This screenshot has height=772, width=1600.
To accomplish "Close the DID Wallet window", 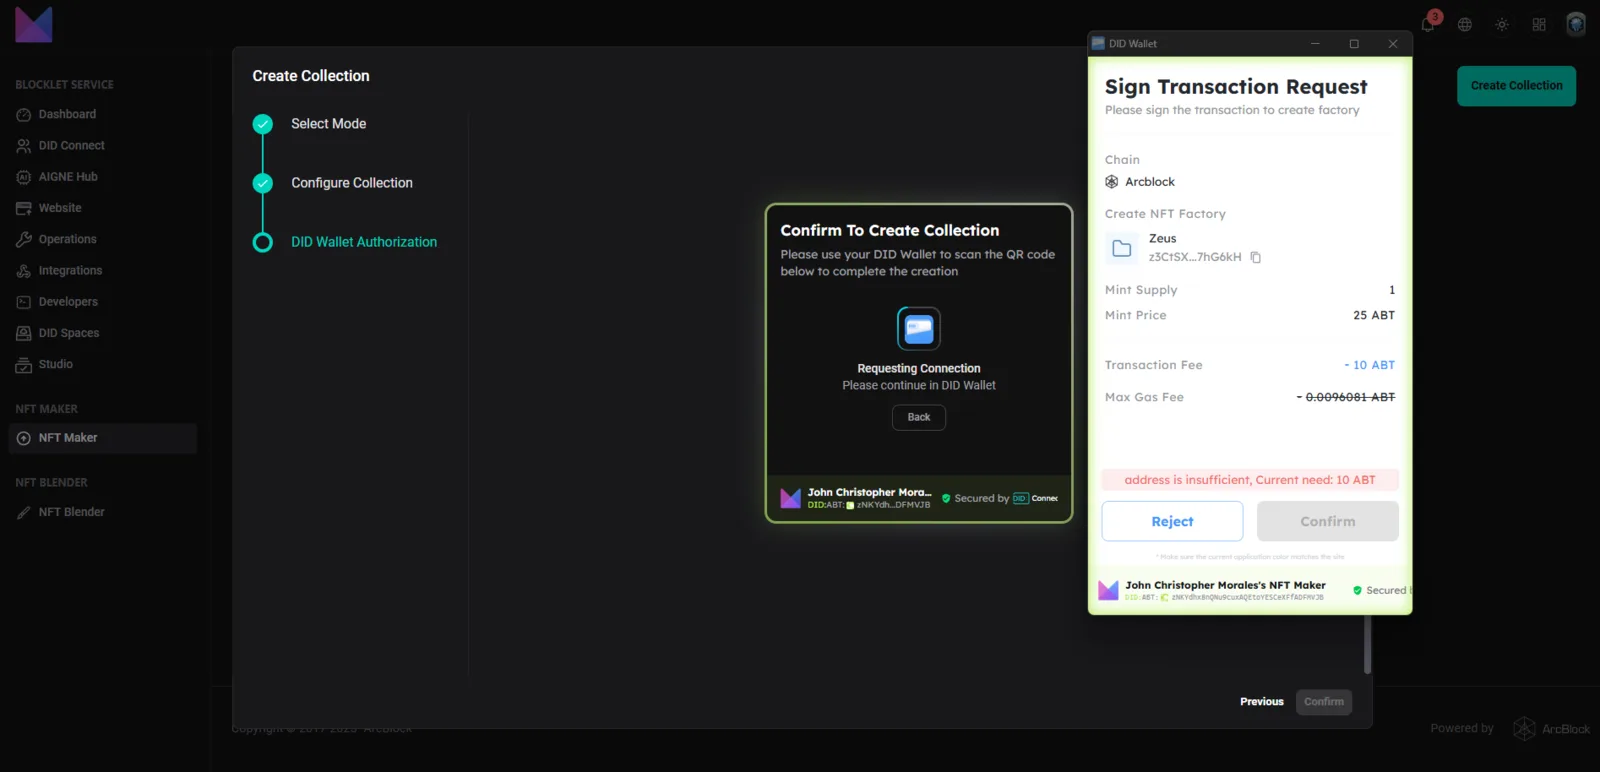I will click(x=1393, y=43).
